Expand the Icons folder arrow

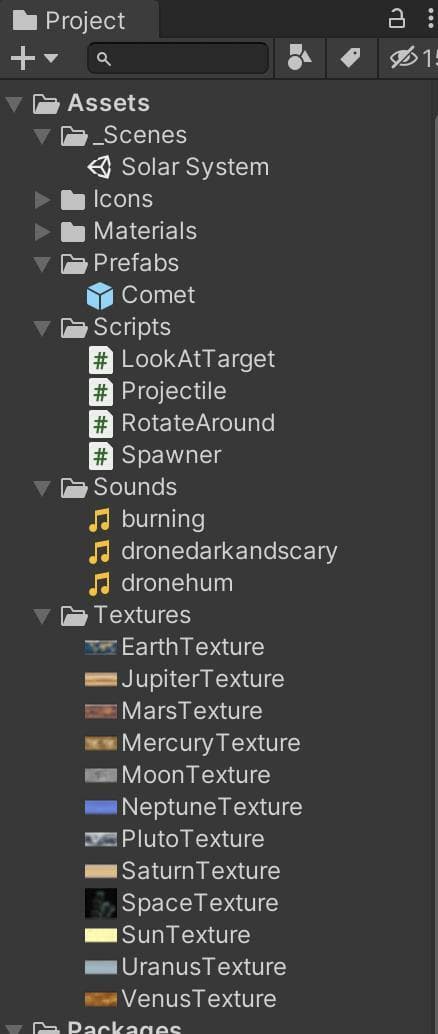click(43, 200)
